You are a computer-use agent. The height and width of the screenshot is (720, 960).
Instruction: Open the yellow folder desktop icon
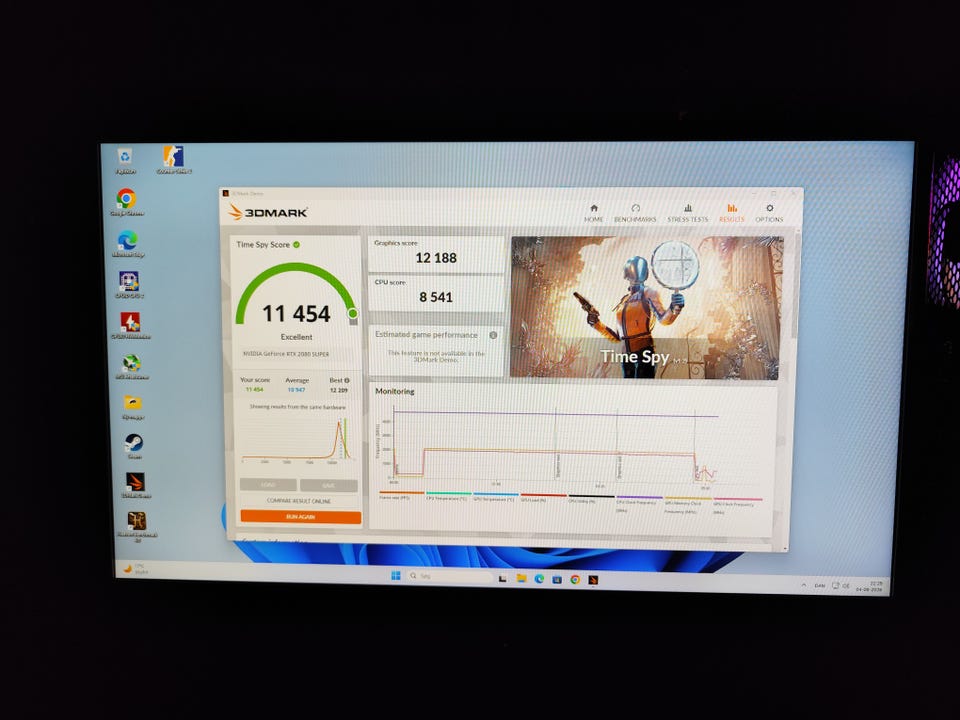(133, 407)
